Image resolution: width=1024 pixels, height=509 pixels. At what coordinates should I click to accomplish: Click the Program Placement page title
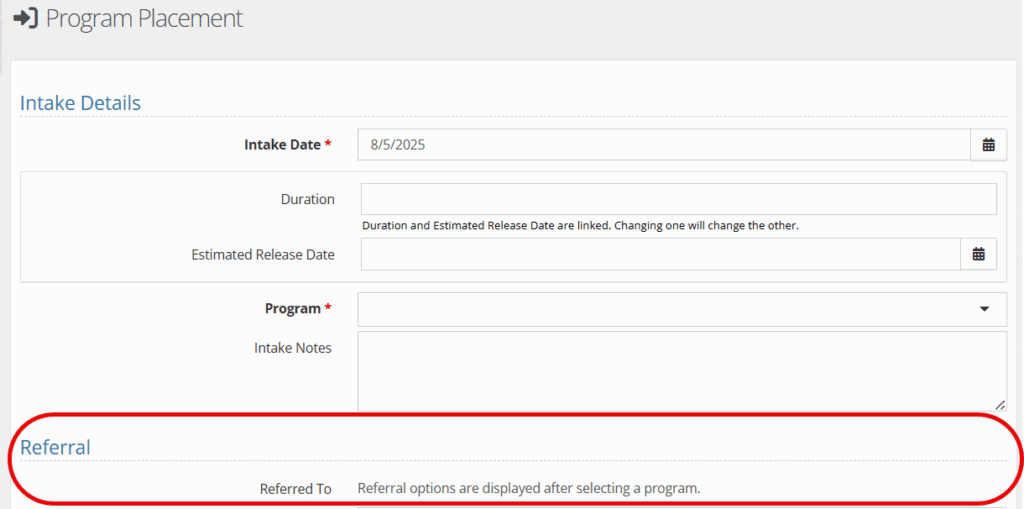[x=144, y=18]
